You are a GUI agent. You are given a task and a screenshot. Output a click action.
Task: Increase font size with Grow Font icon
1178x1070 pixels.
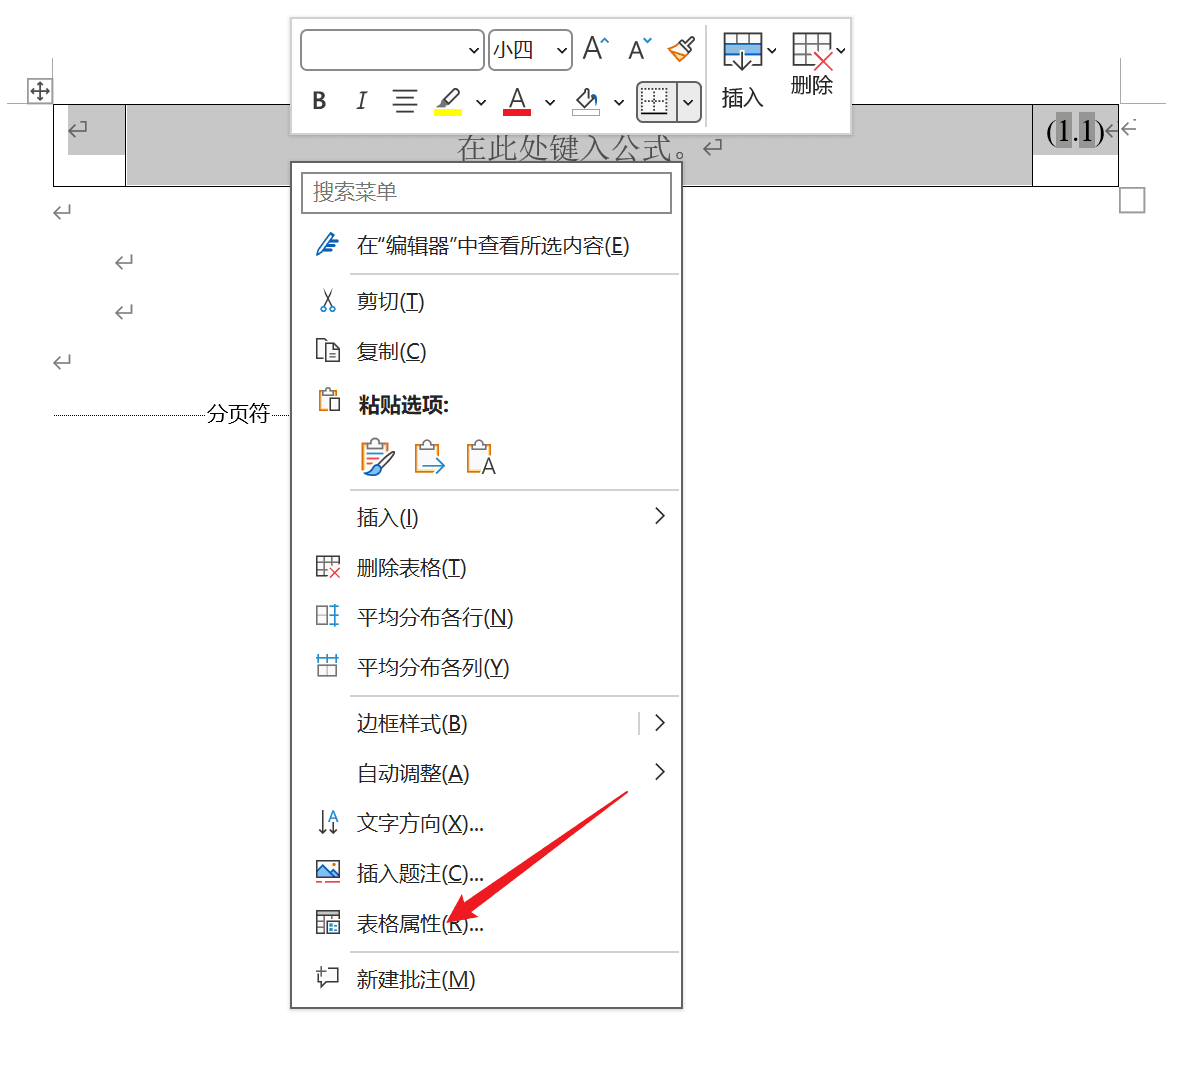(x=594, y=46)
